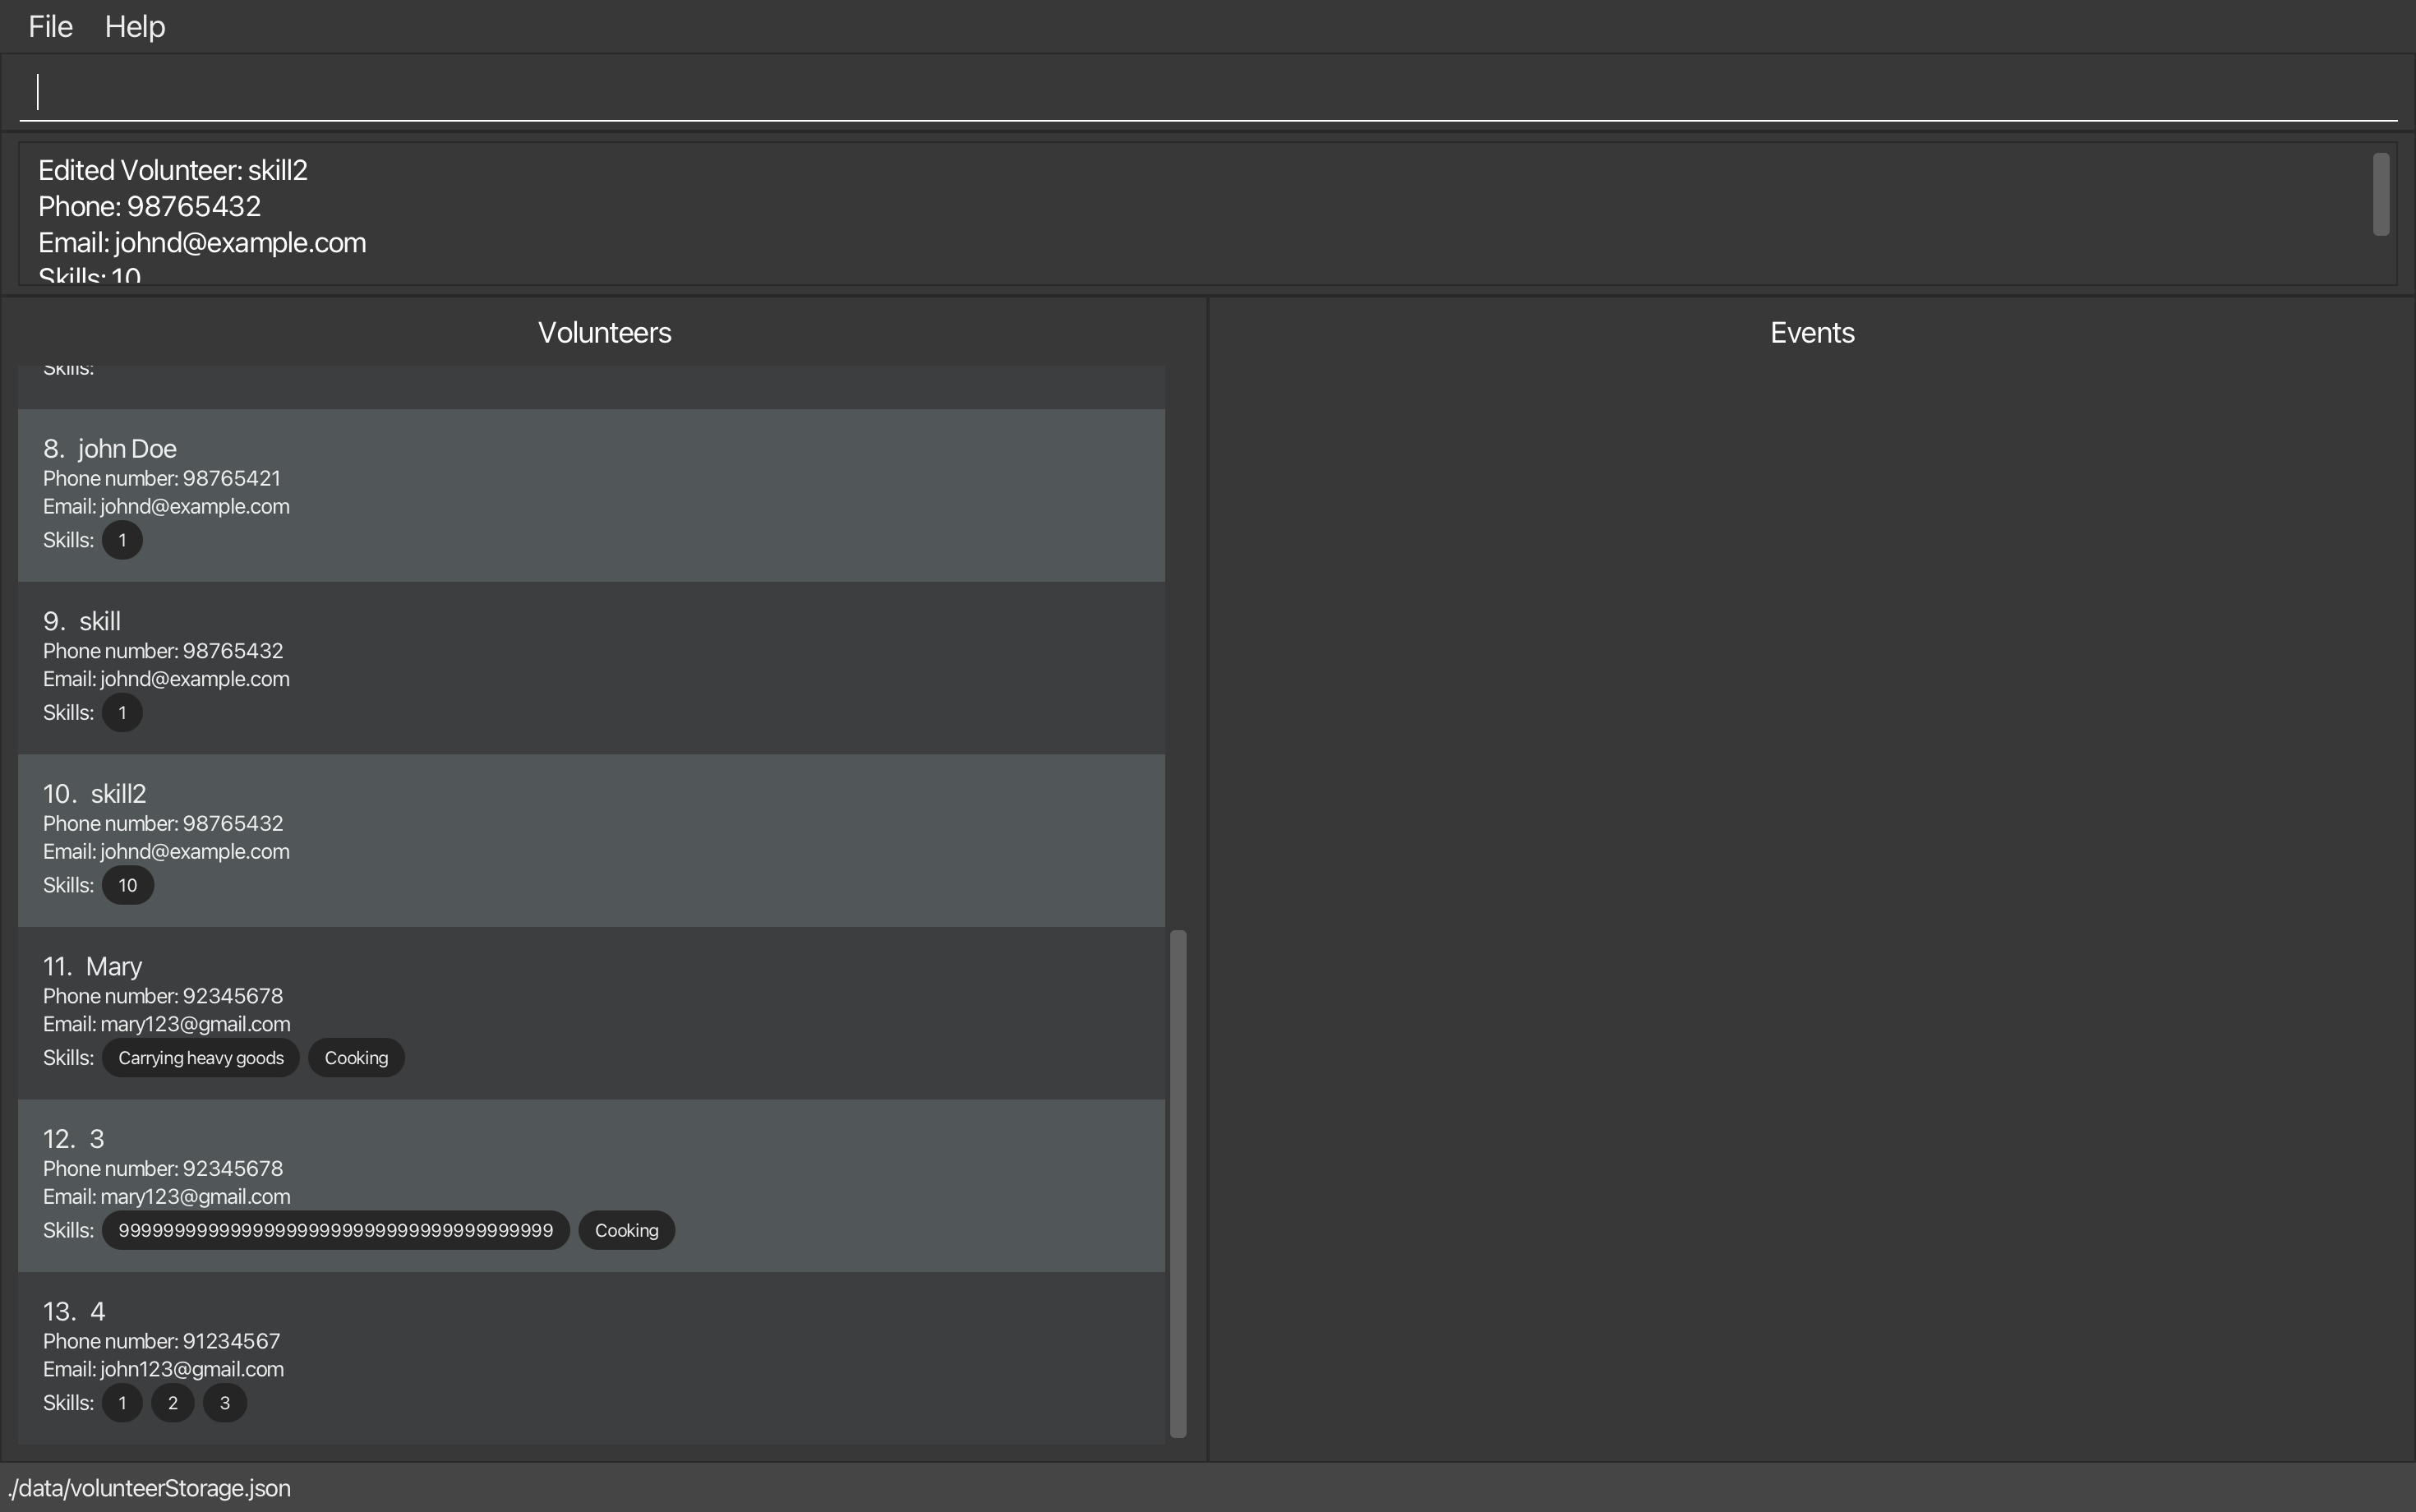
Task: Click Edited Volunteer: skill2 result text
Action: click(173, 170)
